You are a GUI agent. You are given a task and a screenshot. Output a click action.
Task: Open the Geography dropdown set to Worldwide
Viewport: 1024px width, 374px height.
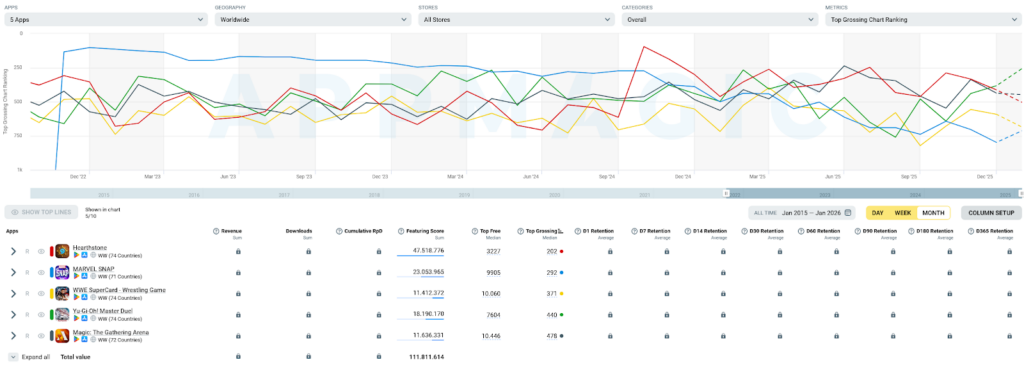pyautogui.click(x=313, y=20)
